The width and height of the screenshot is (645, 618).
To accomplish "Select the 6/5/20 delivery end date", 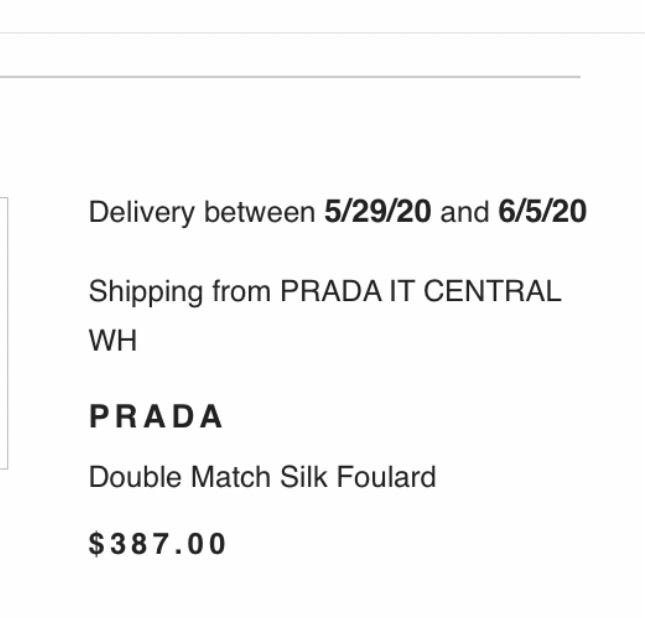I will click(x=542, y=212).
